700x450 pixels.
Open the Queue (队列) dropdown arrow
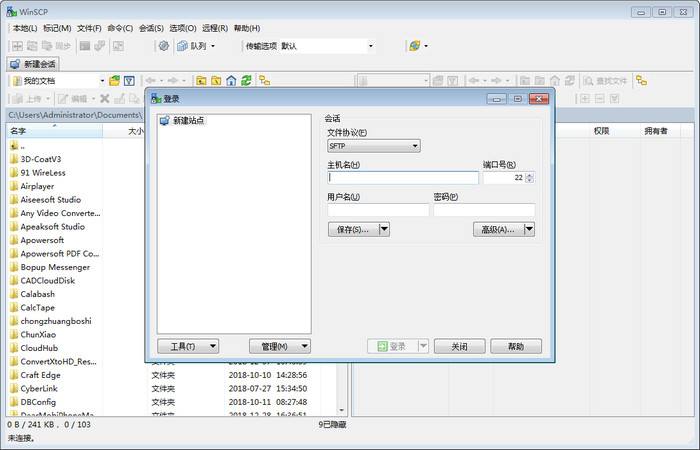pyautogui.click(x=213, y=46)
